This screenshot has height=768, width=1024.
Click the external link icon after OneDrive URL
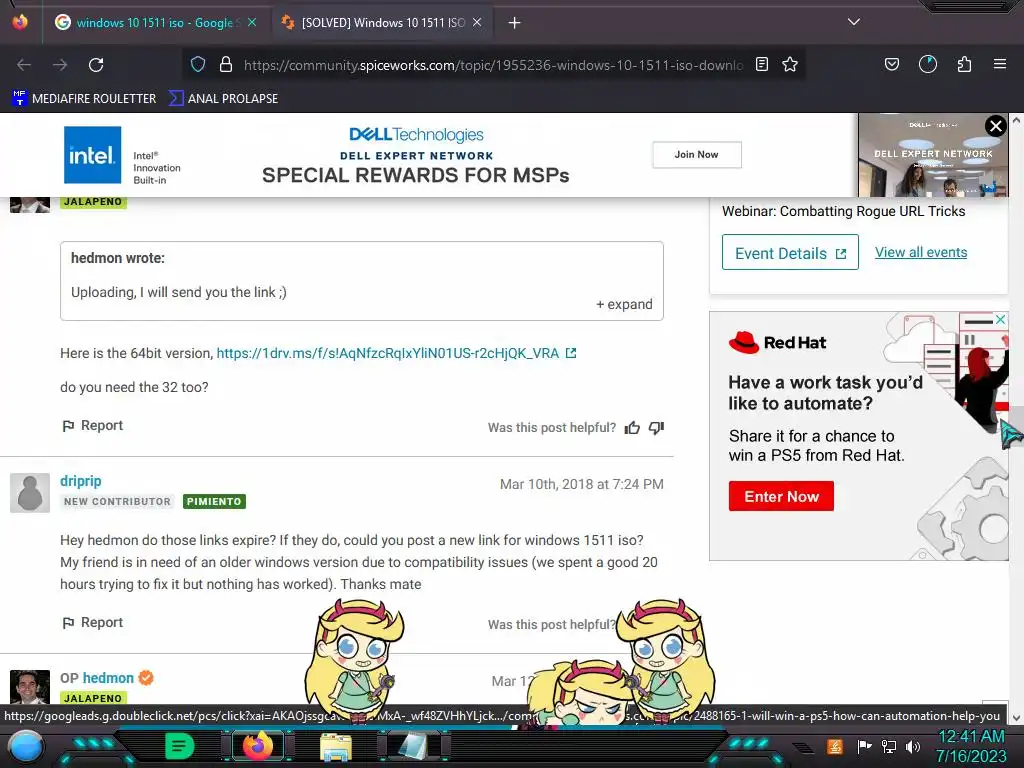[x=571, y=353]
